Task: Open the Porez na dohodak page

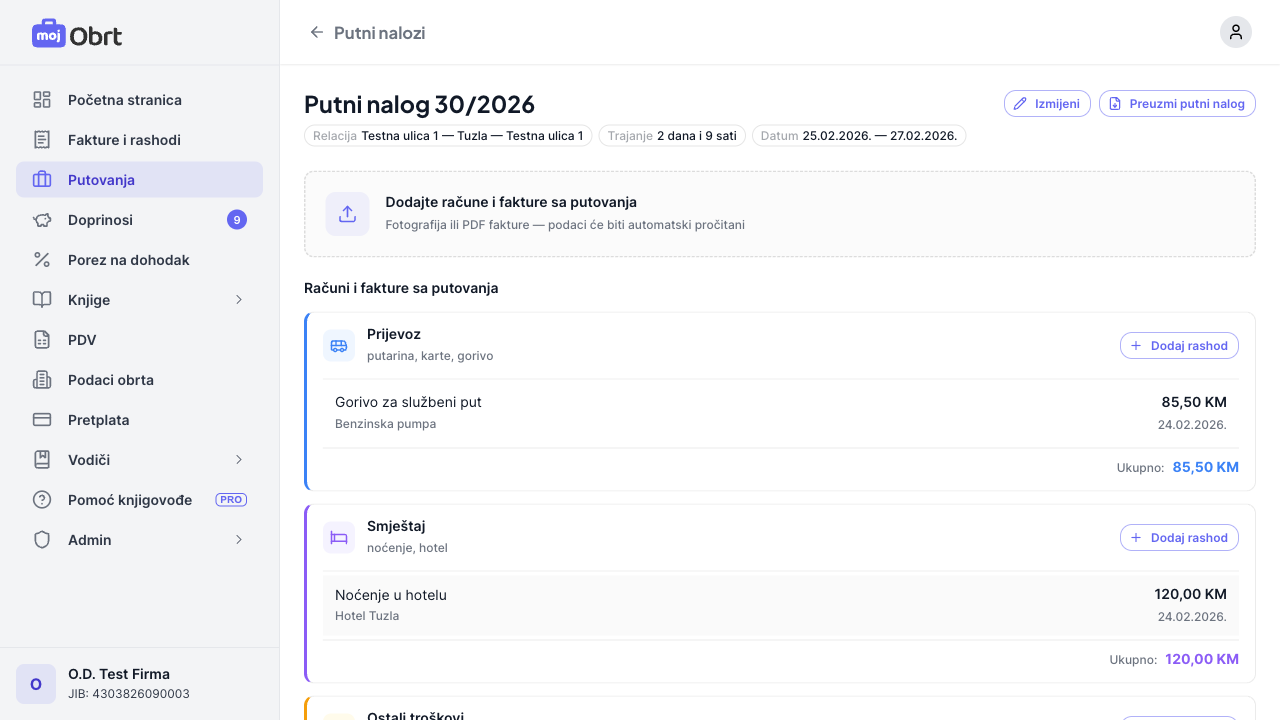Action: coord(128,260)
